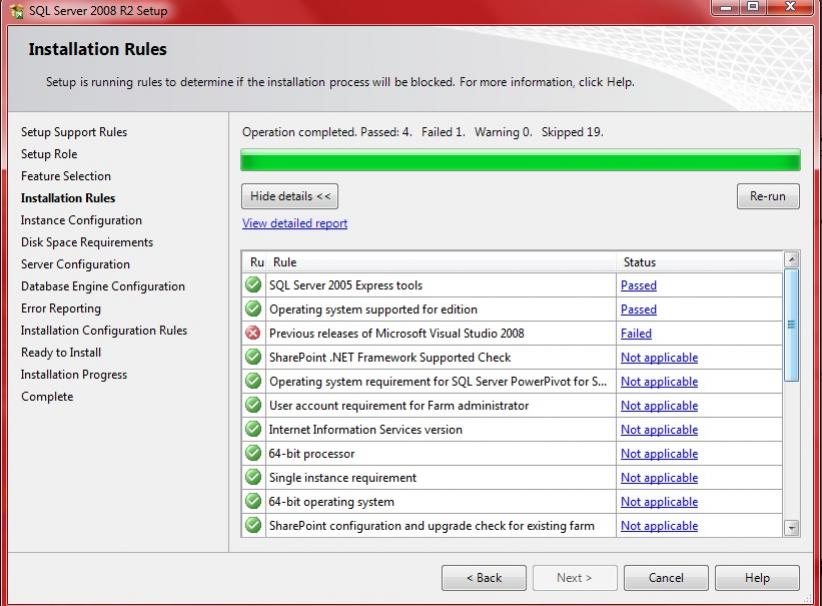Open Passed status for SQL Server 2005 Express tools
Image resolution: width=822 pixels, height=606 pixels.
click(x=639, y=285)
